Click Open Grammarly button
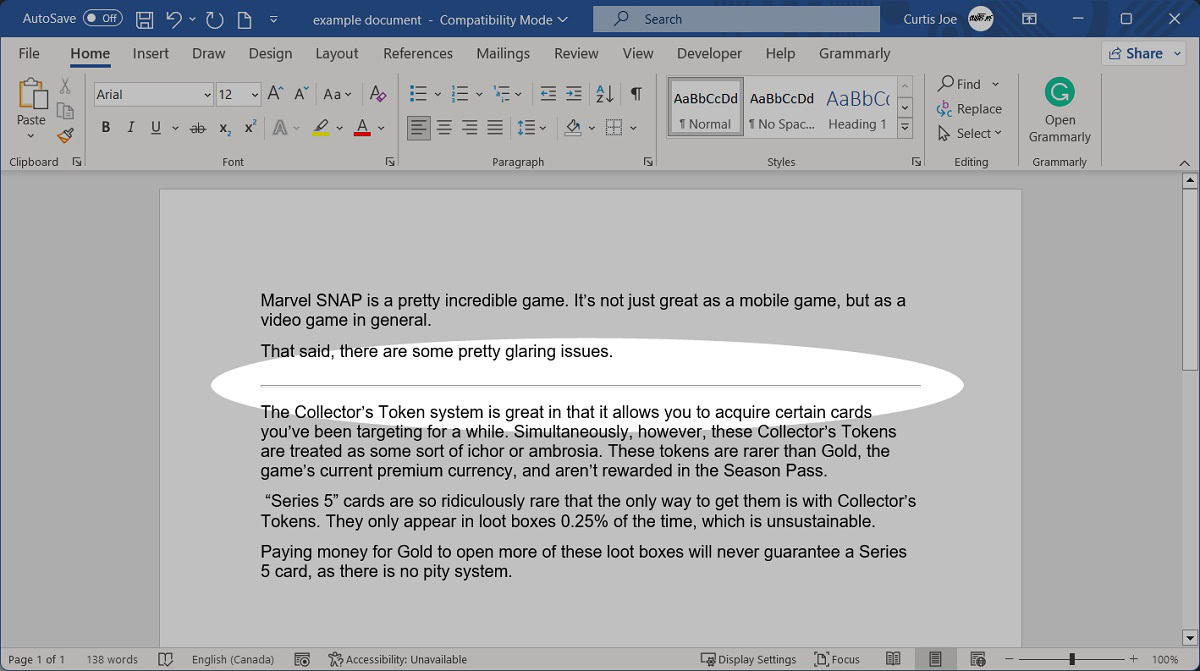The image size is (1200, 671). 1060,111
